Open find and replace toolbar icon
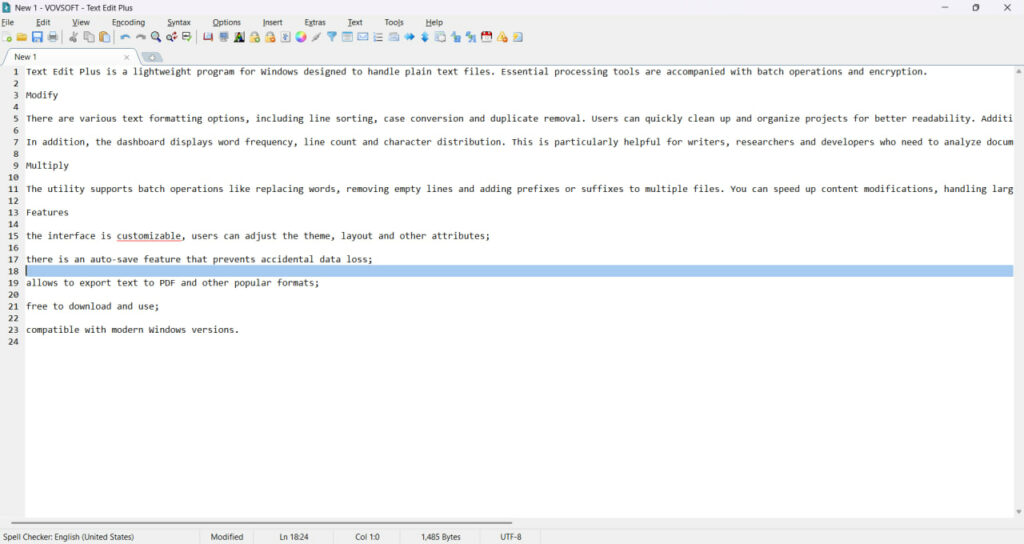 [171, 37]
